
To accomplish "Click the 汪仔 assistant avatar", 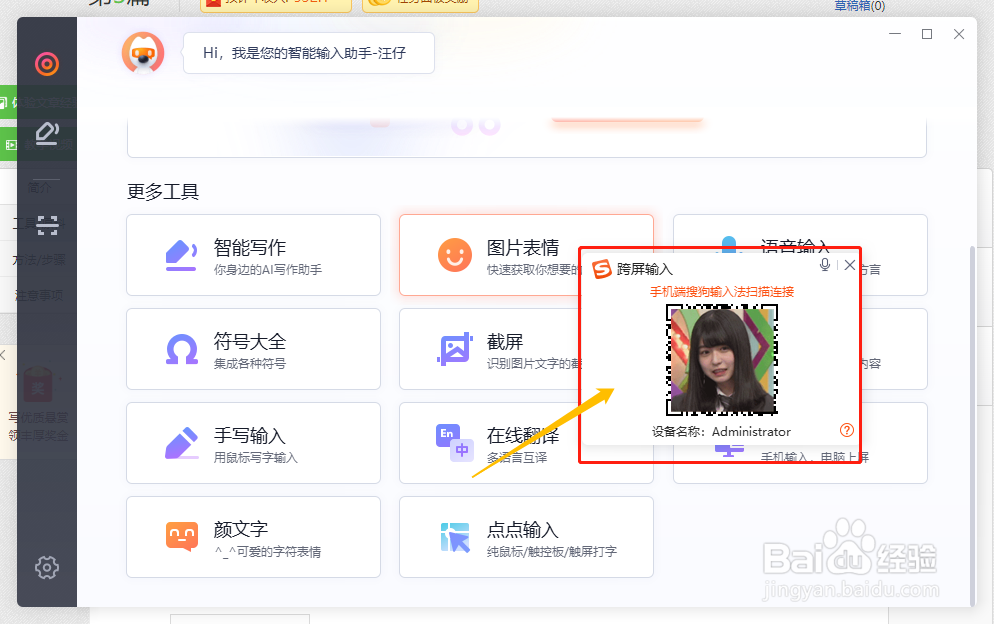I will [x=143, y=53].
